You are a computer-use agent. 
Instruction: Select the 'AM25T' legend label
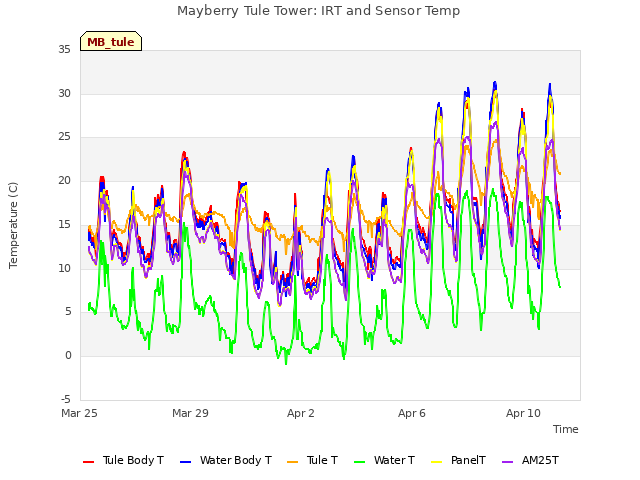coord(540,460)
